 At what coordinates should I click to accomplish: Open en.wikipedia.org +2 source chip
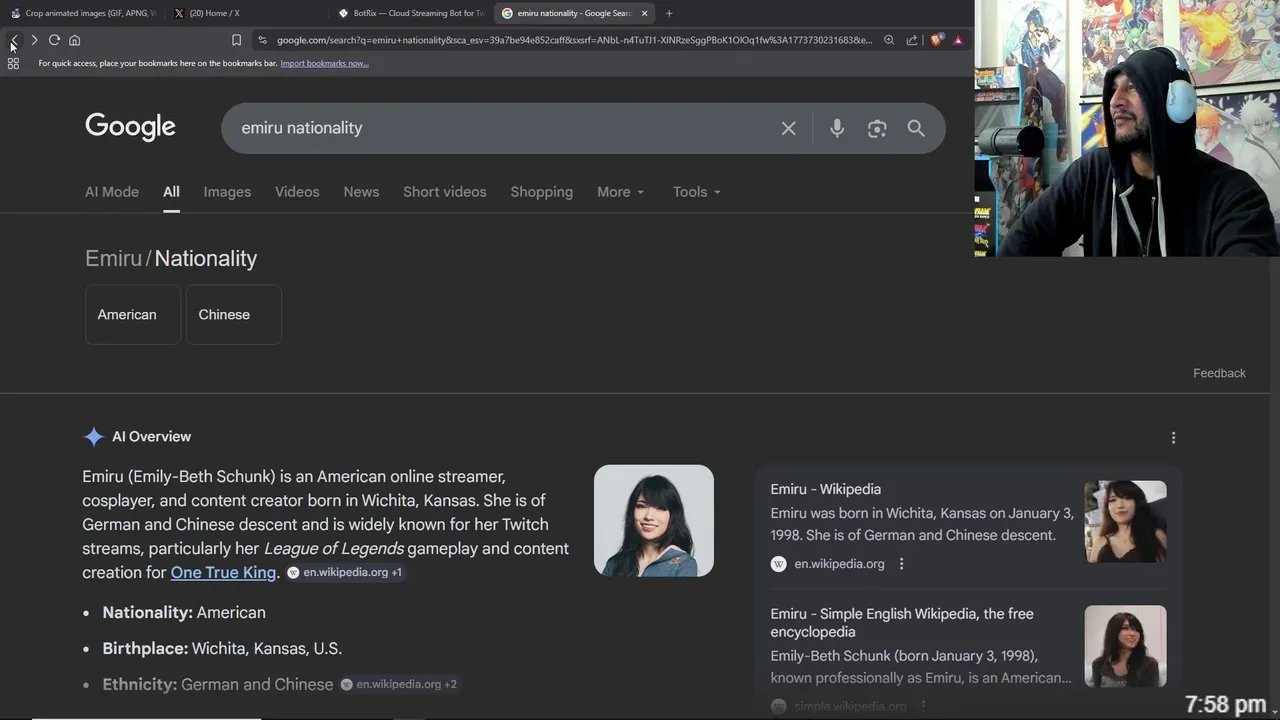pos(399,685)
